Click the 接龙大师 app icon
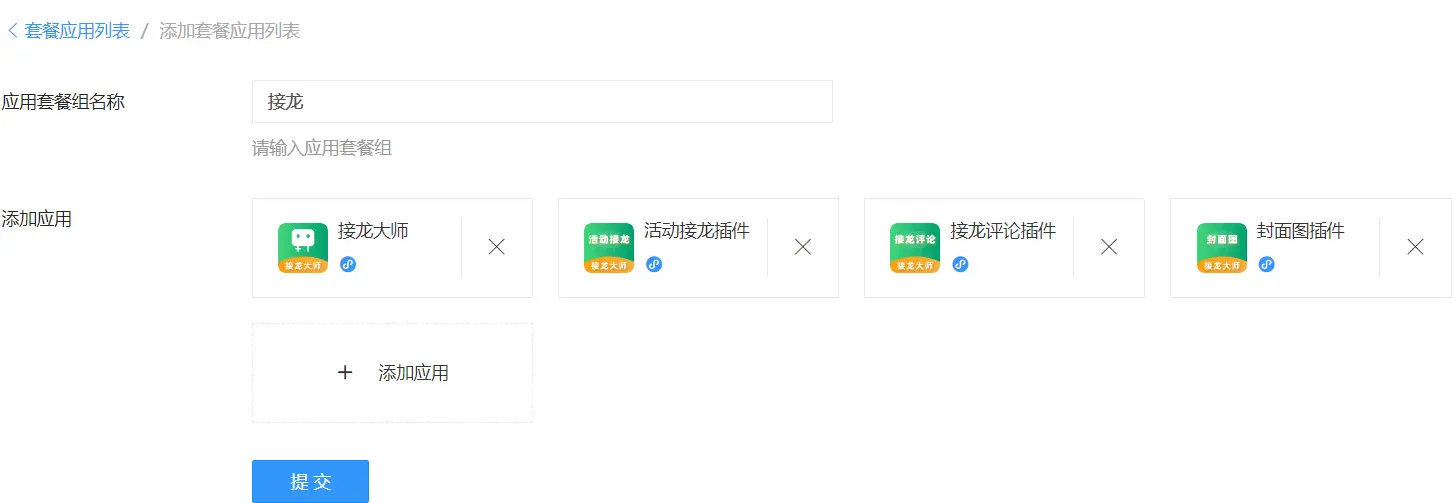 (303, 248)
